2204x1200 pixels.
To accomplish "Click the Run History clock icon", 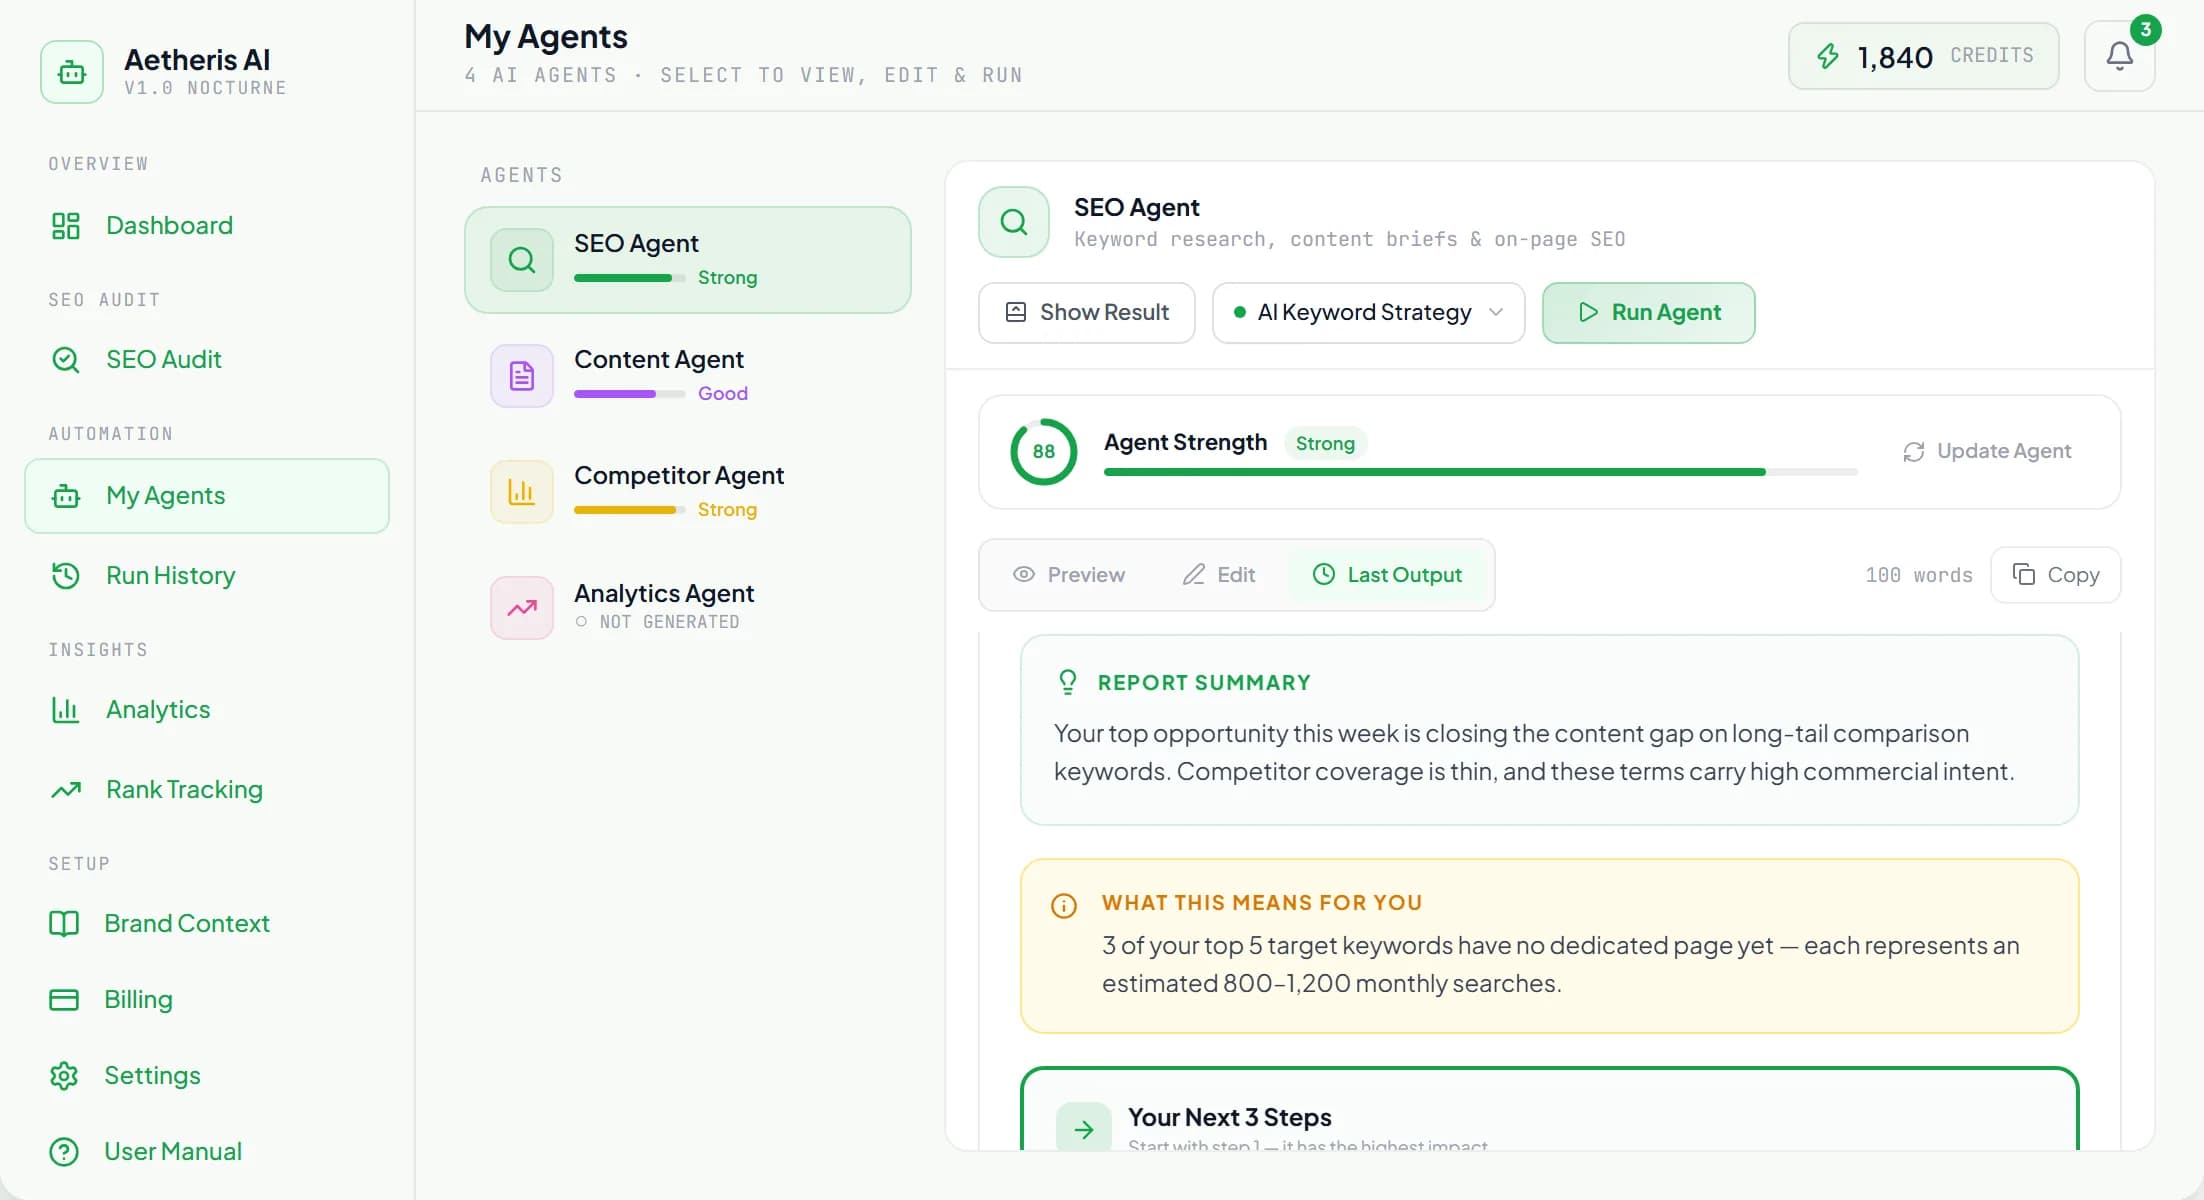I will click(66, 576).
